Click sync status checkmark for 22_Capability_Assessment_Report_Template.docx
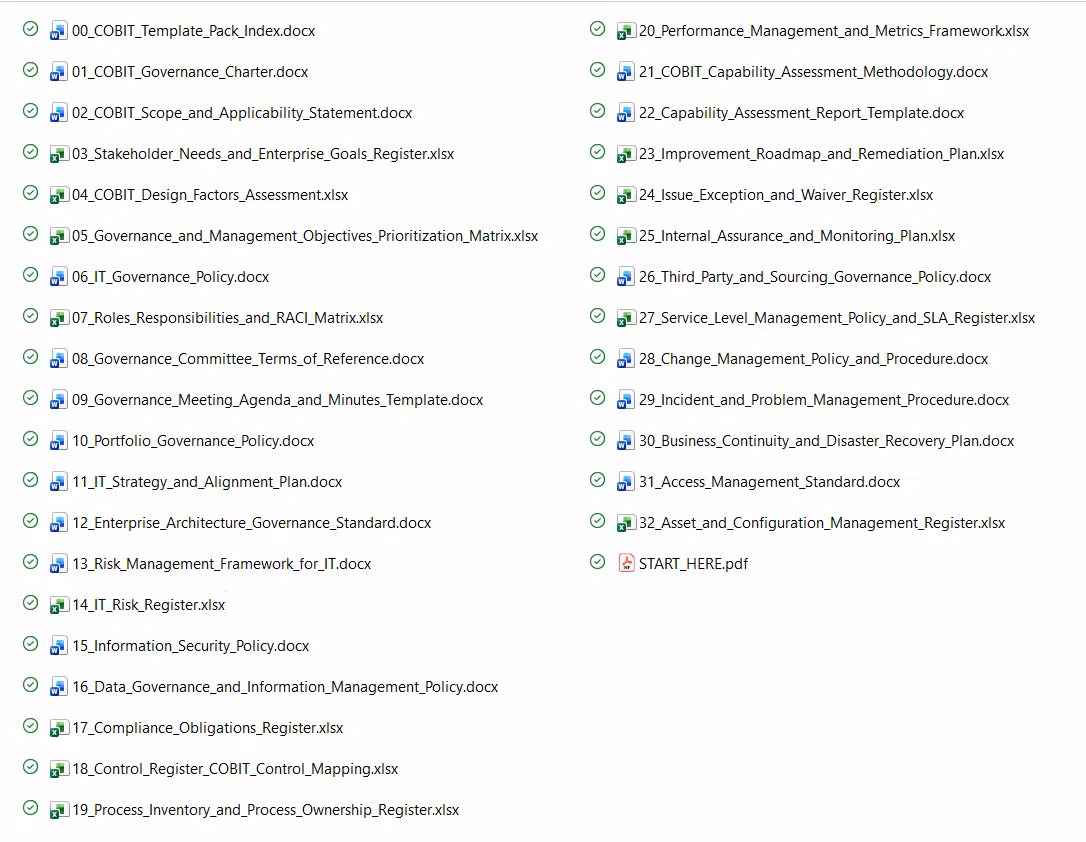This screenshot has width=1086, height=842. [x=598, y=111]
